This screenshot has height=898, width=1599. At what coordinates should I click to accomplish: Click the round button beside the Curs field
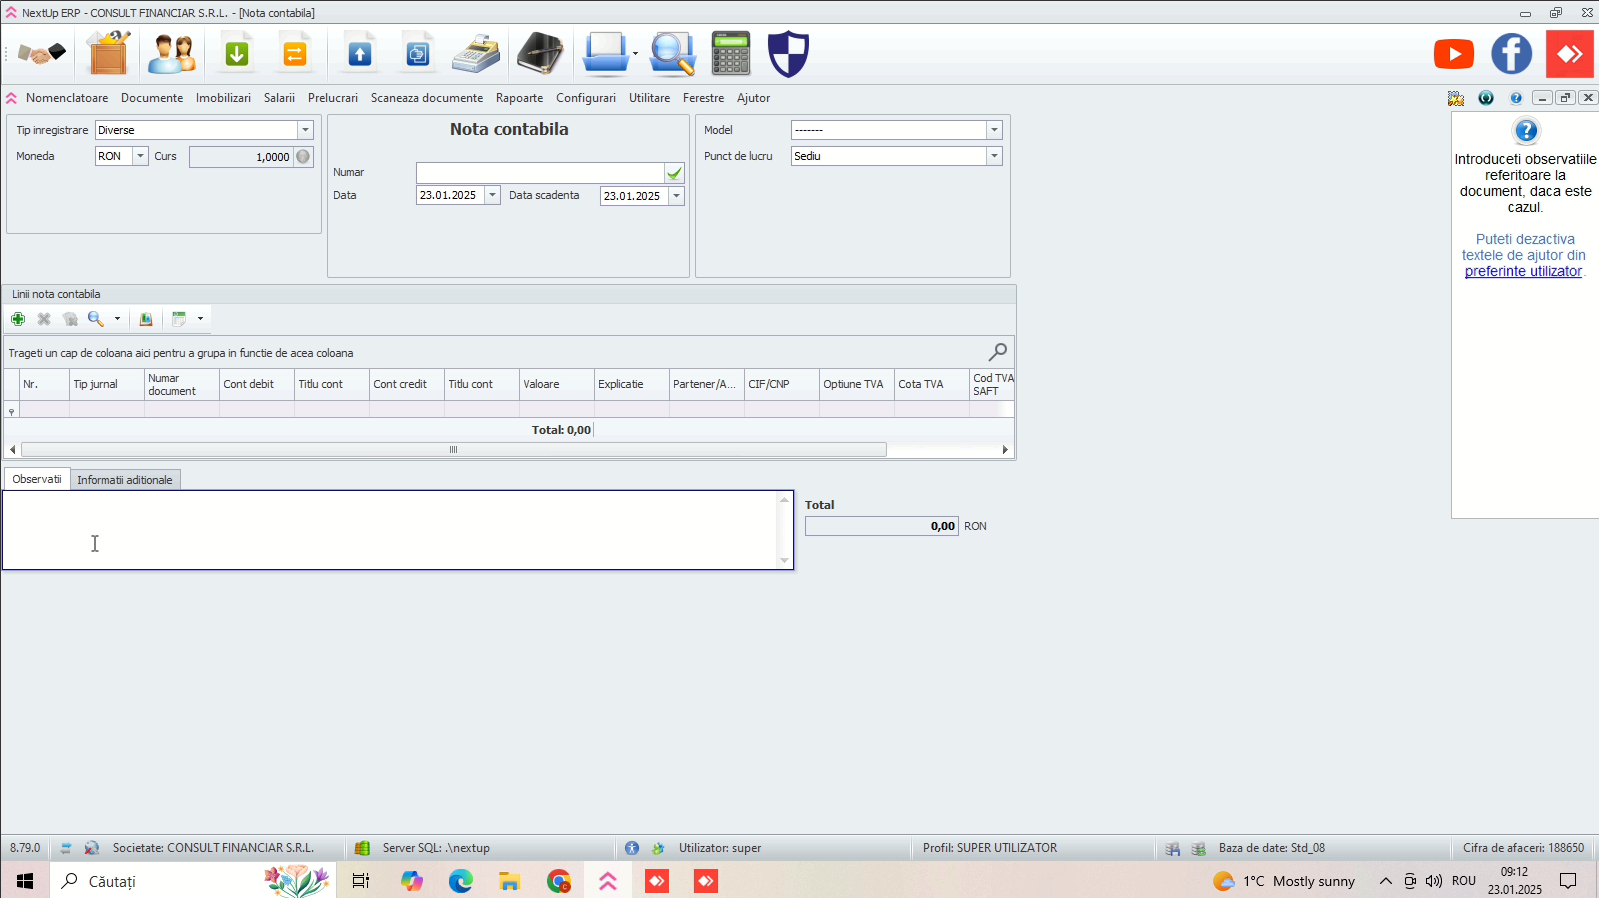pyautogui.click(x=303, y=157)
